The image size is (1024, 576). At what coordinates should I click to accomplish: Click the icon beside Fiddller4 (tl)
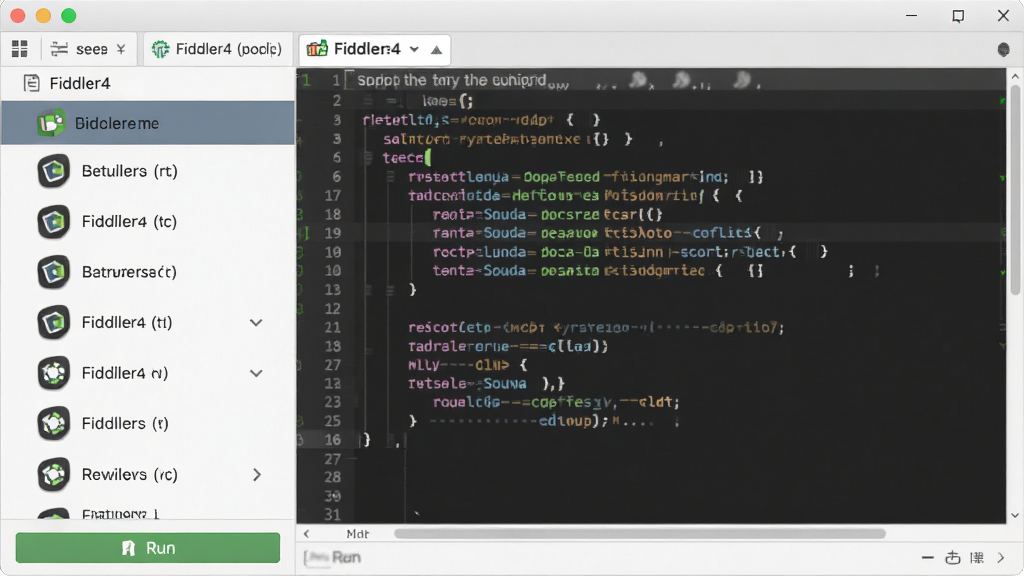pos(54,323)
